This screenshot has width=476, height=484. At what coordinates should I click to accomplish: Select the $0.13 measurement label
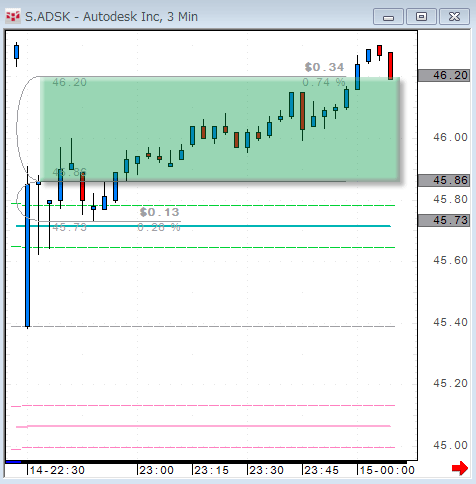click(160, 212)
